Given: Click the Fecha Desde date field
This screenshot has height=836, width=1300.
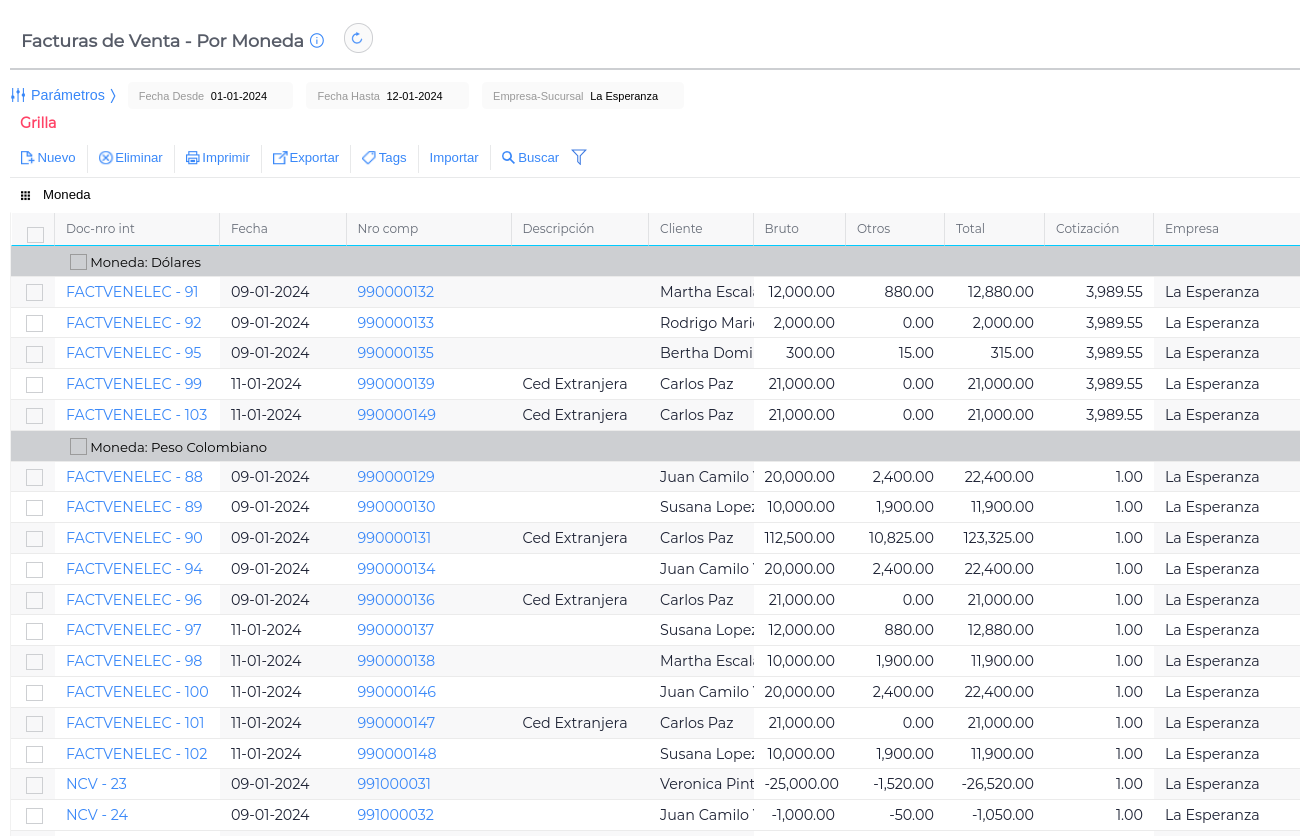Looking at the screenshot, I should (x=238, y=96).
